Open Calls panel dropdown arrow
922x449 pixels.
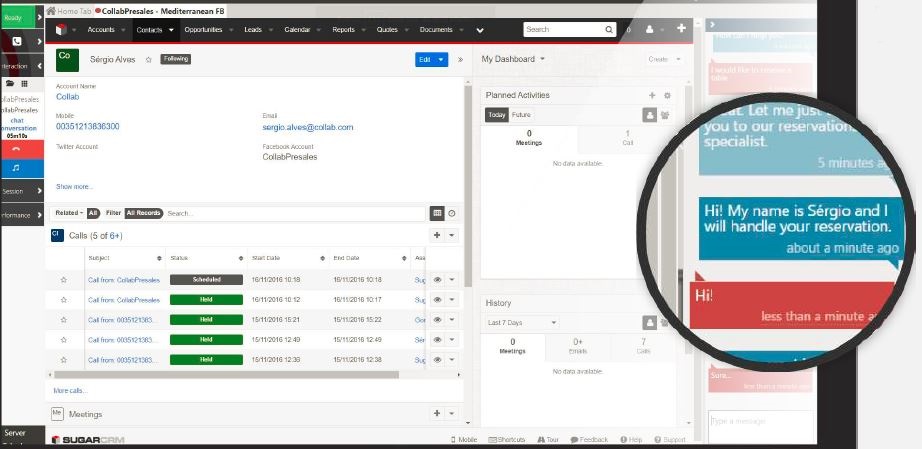coord(452,235)
